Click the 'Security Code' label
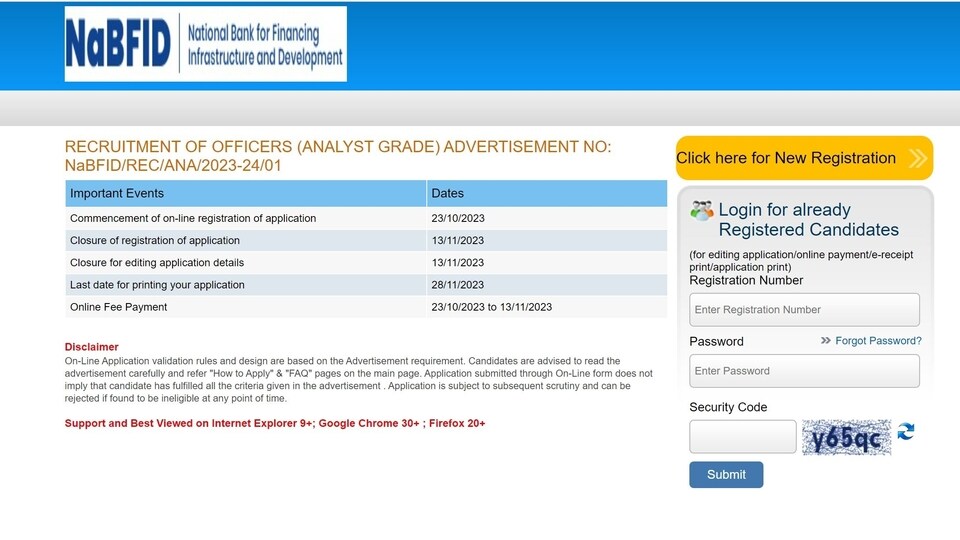 pyautogui.click(x=728, y=407)
